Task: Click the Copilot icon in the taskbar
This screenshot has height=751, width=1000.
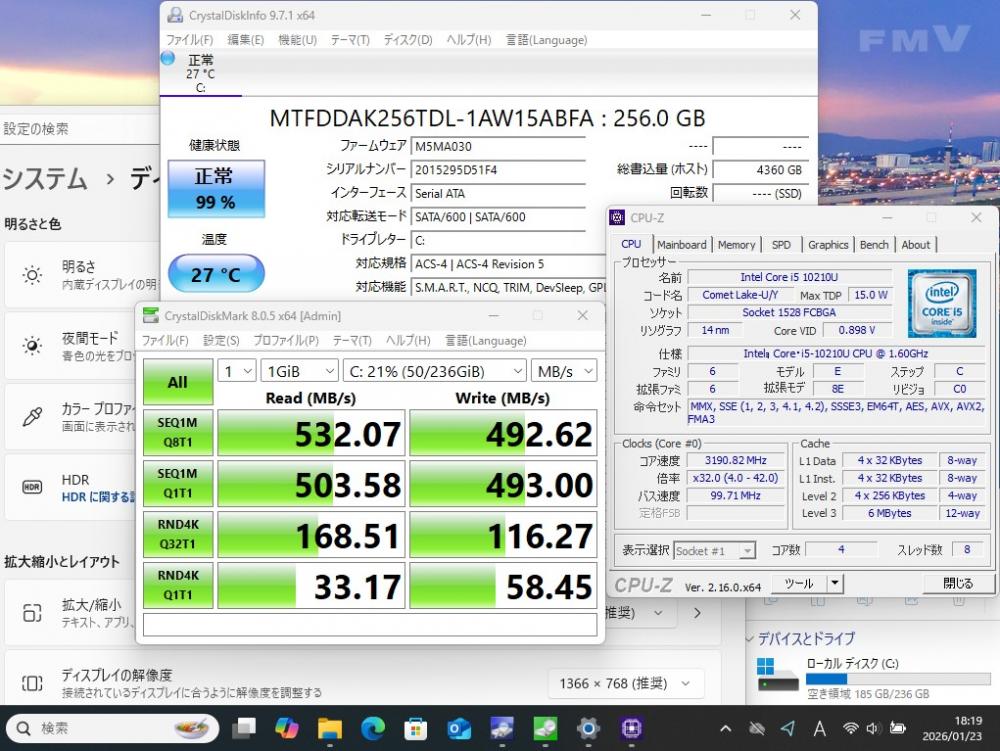Action: (x=287, y=728)
